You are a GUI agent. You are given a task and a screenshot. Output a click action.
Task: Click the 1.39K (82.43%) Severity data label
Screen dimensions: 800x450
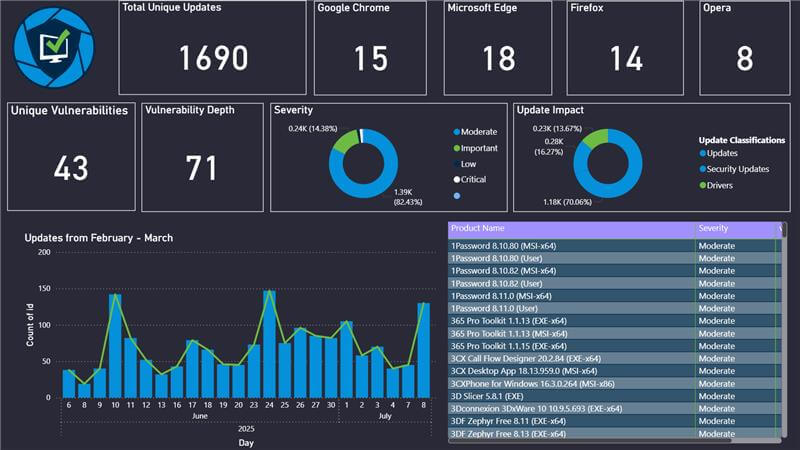pos(408,197)
